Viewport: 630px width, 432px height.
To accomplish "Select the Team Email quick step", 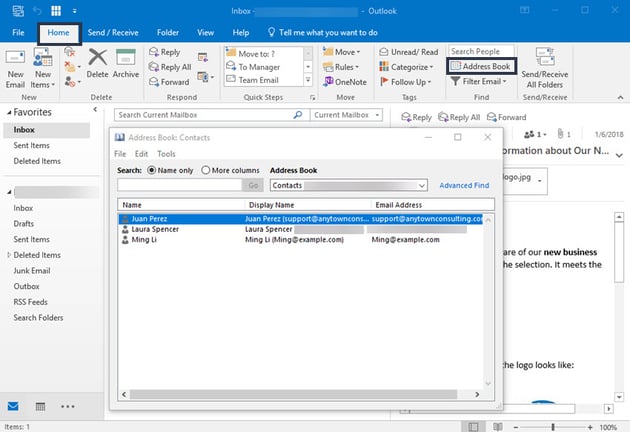I will [258, 80].
